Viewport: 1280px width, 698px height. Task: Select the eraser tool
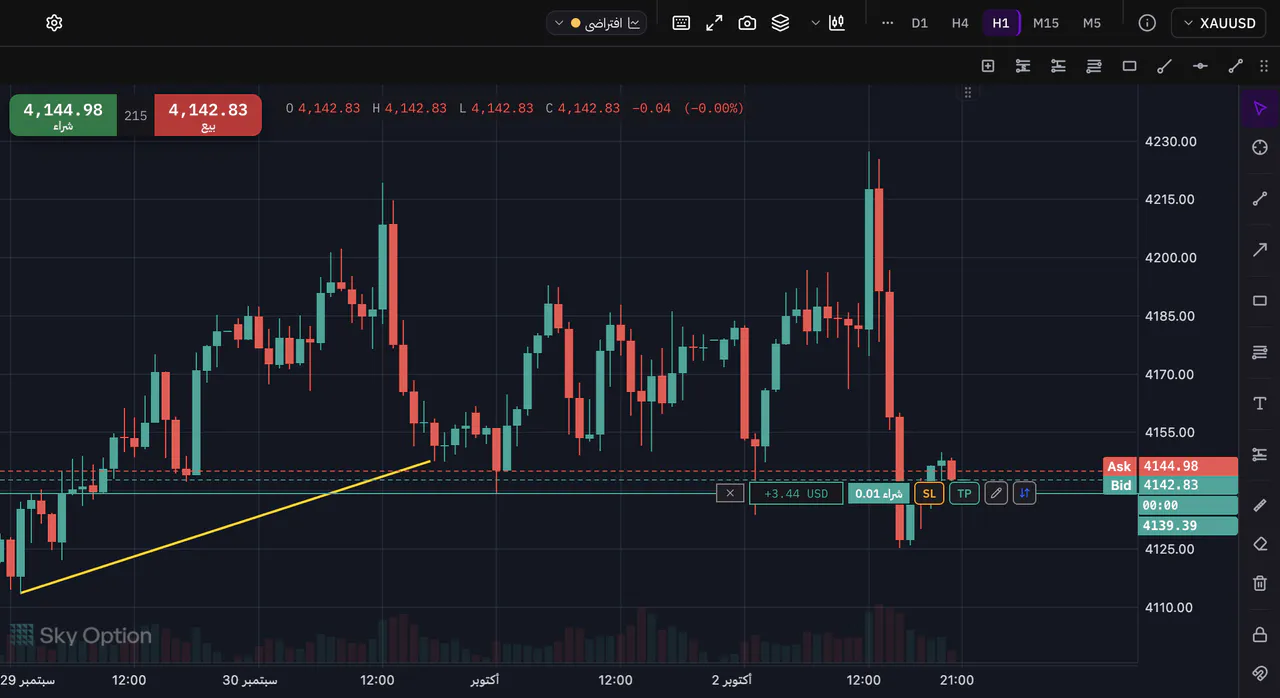1260,544
